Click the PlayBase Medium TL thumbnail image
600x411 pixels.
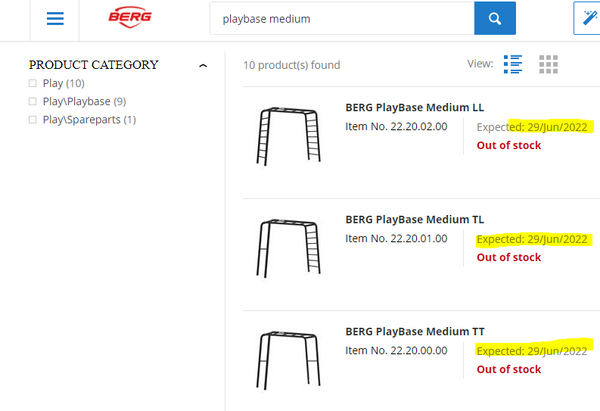[x=286, y=247]
